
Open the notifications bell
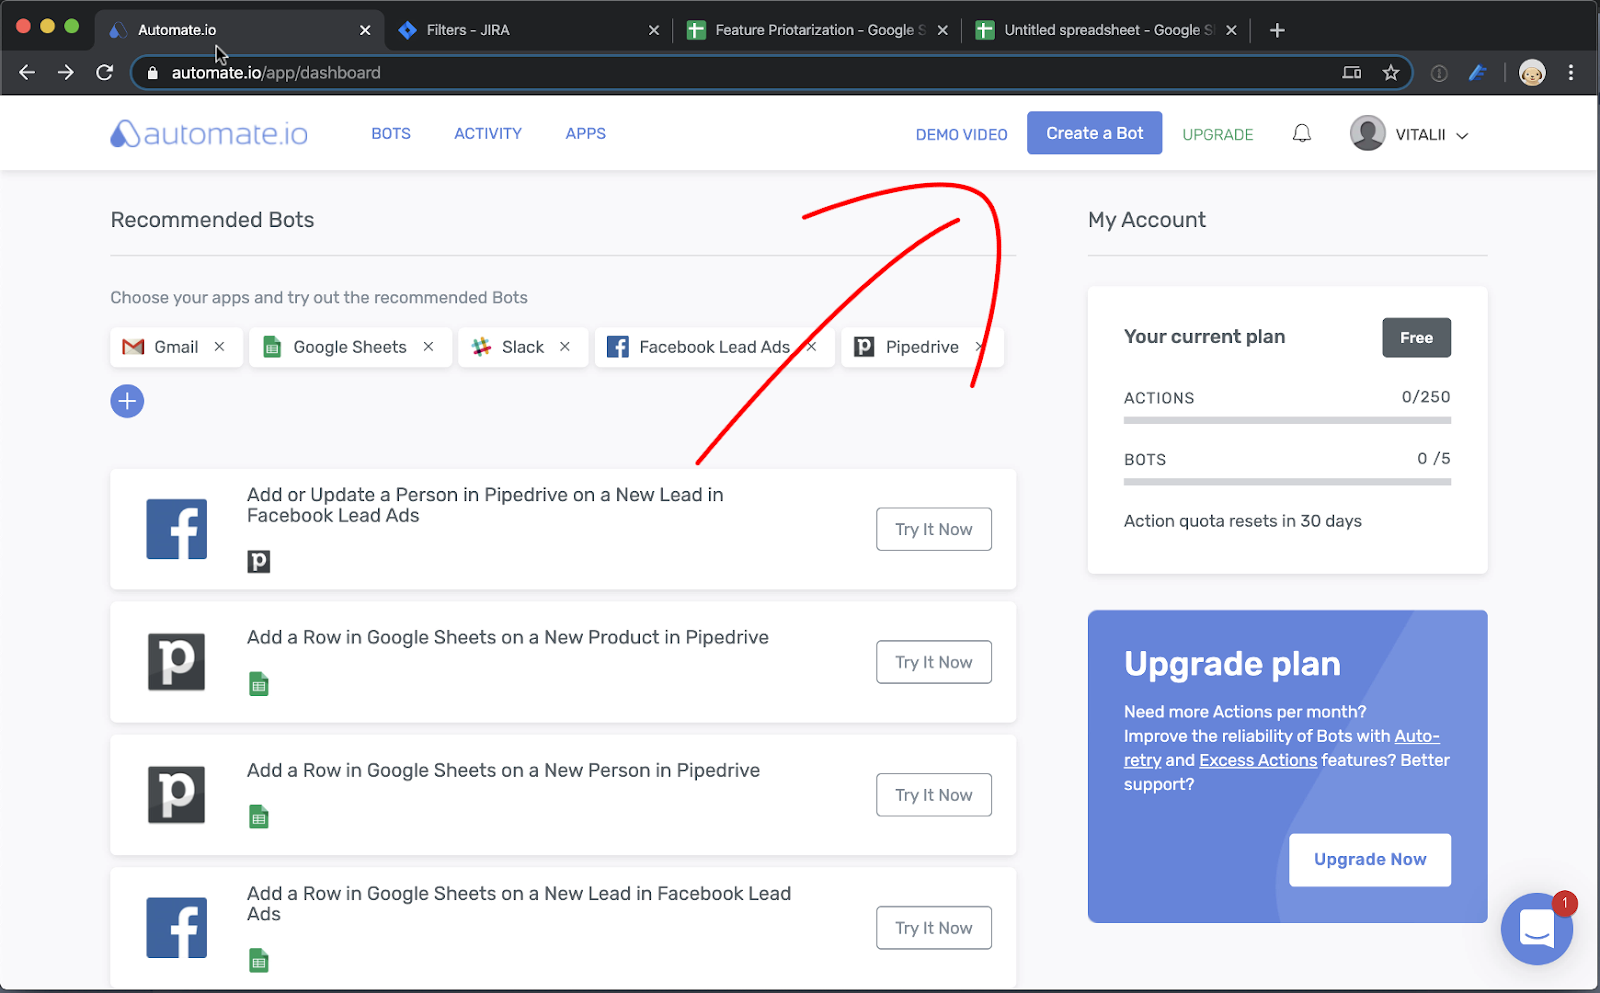[x=1301, y=133]
